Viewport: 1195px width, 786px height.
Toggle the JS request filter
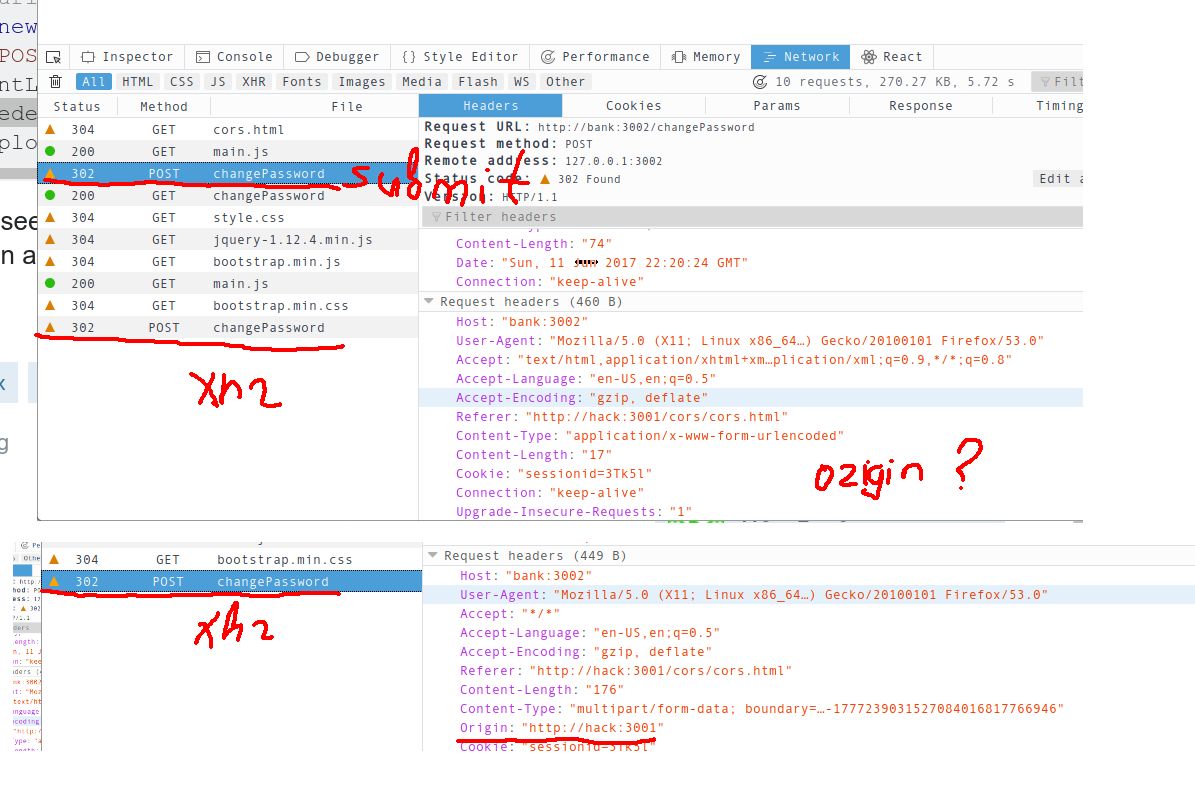(x=219, y=82)
